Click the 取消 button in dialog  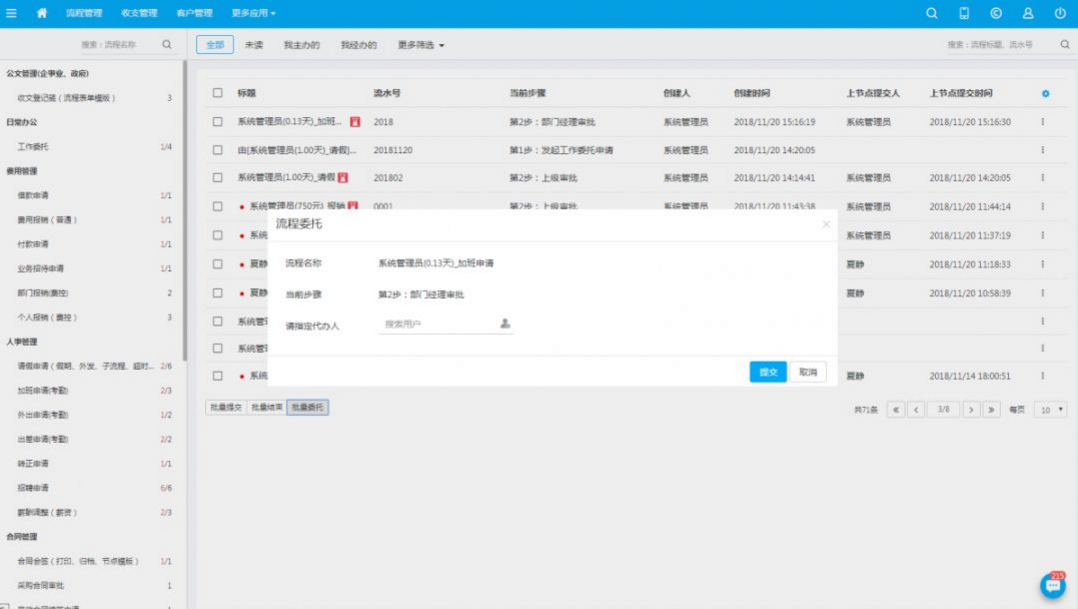[808, 372]
